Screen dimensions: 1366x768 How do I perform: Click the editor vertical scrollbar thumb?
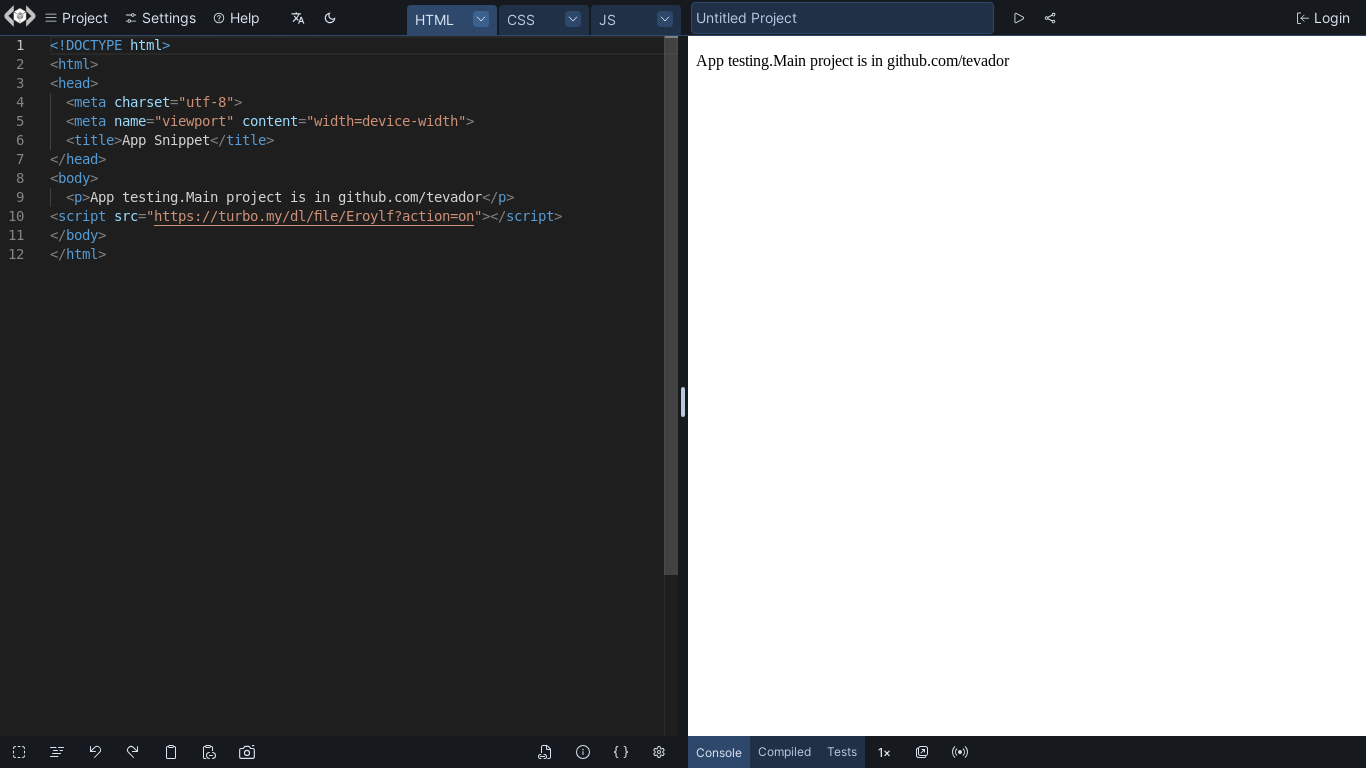(x=671, y=305)
